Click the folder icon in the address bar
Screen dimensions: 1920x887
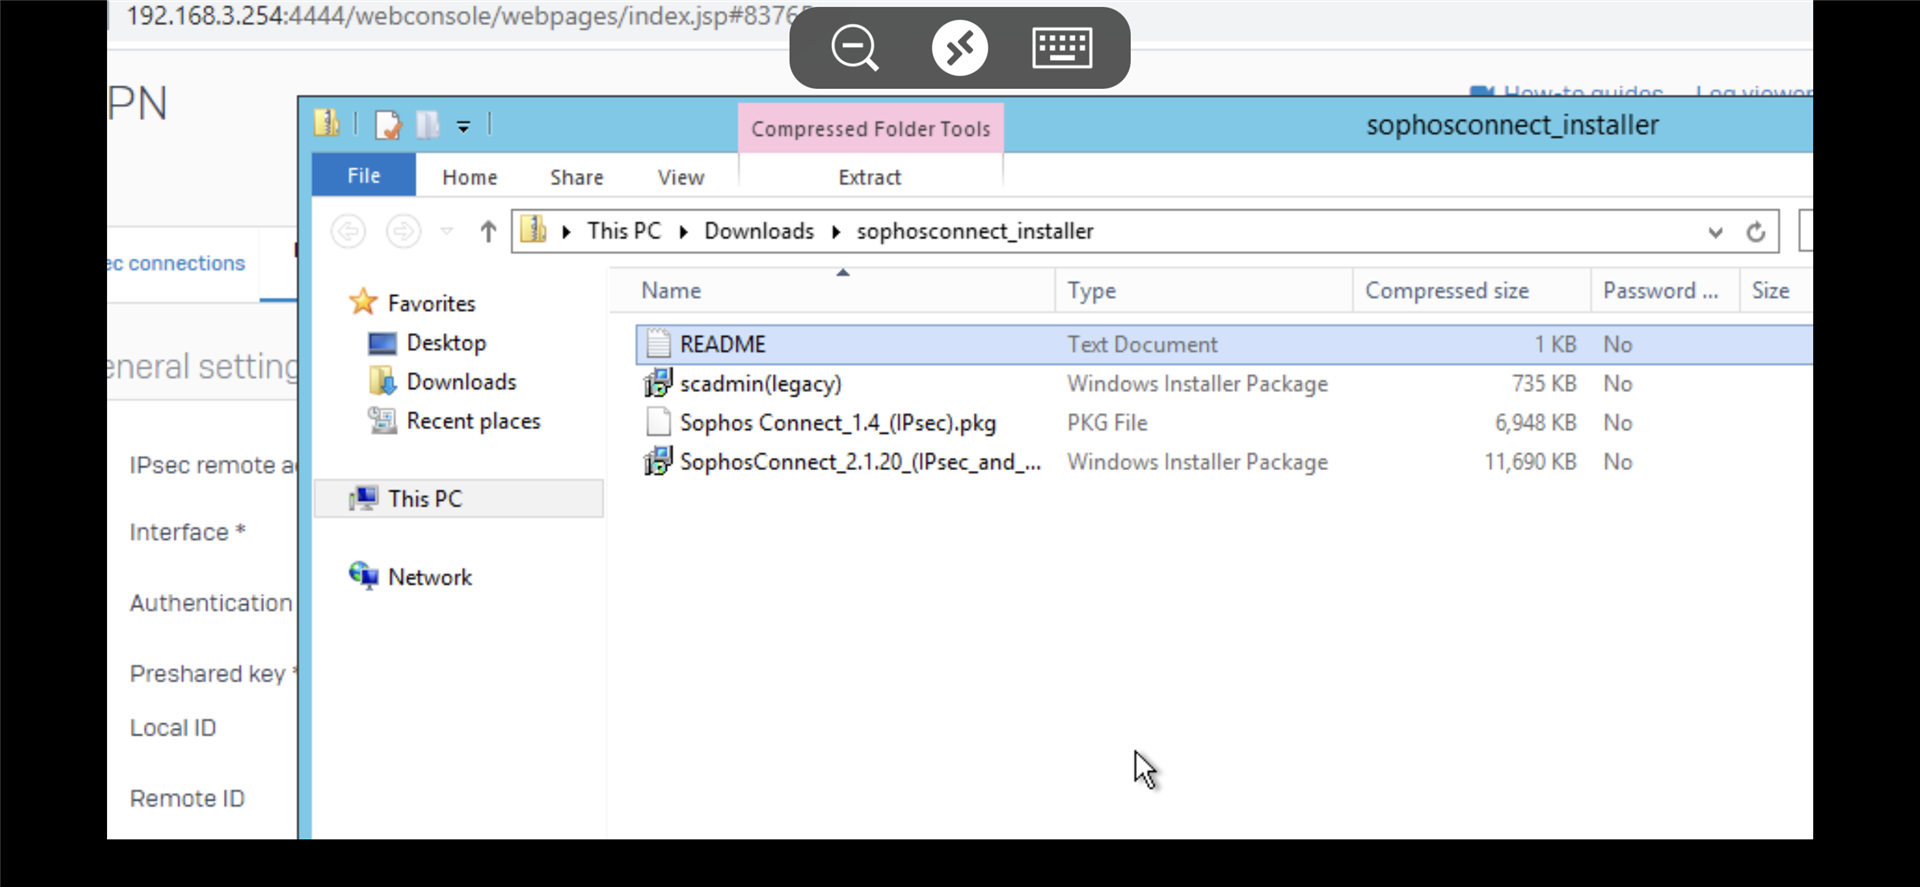534,231
